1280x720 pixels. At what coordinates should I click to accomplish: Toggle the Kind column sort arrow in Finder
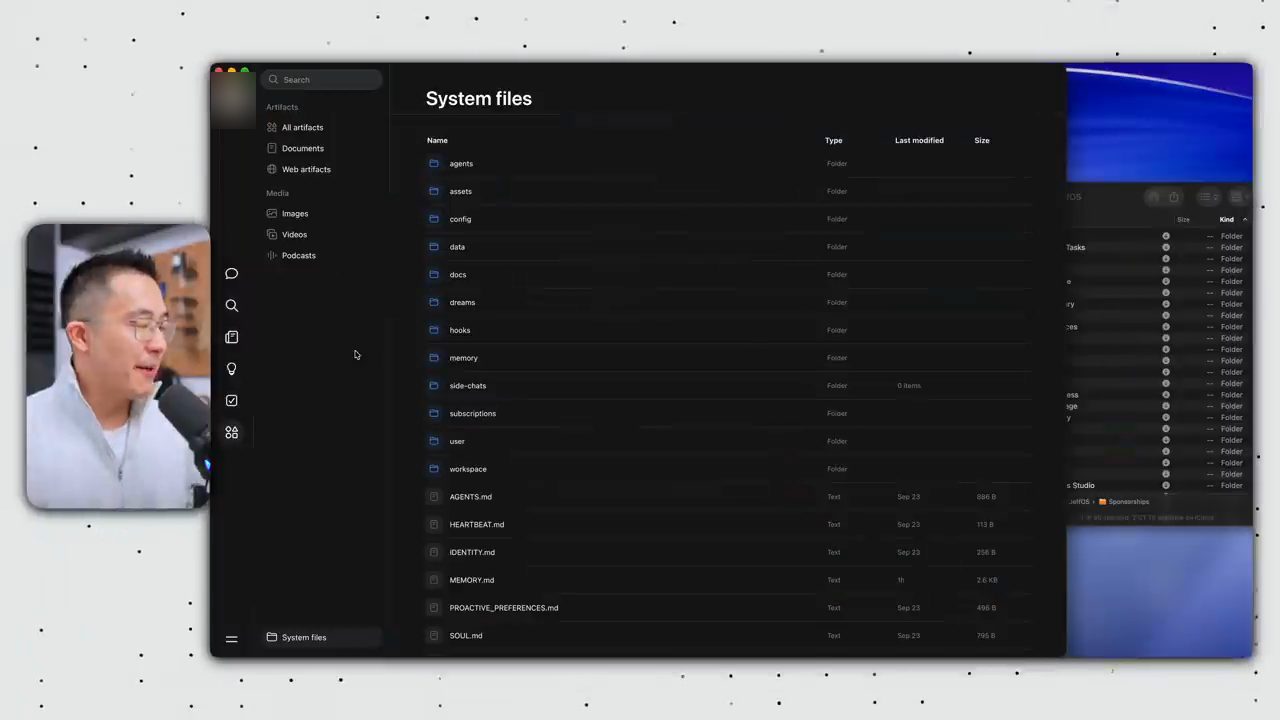tap(1245, 219)
